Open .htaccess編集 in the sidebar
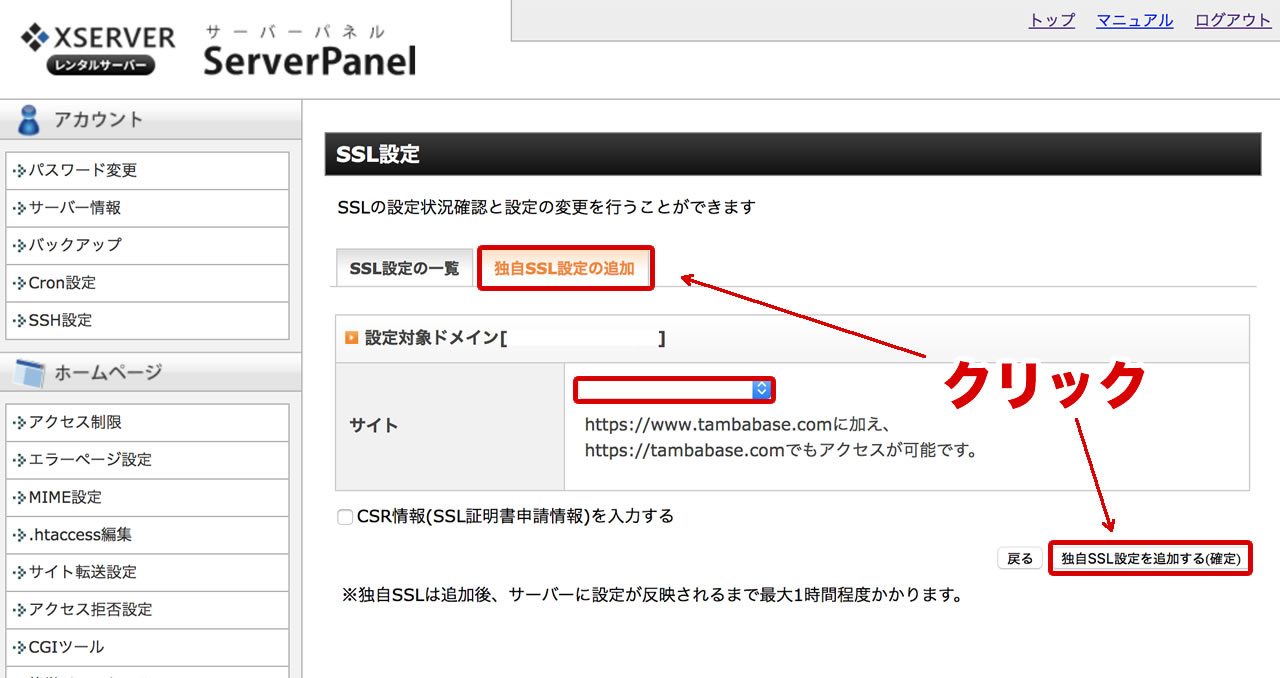The height and width of the screenshot is (678, 1280). tap(147, 535)
